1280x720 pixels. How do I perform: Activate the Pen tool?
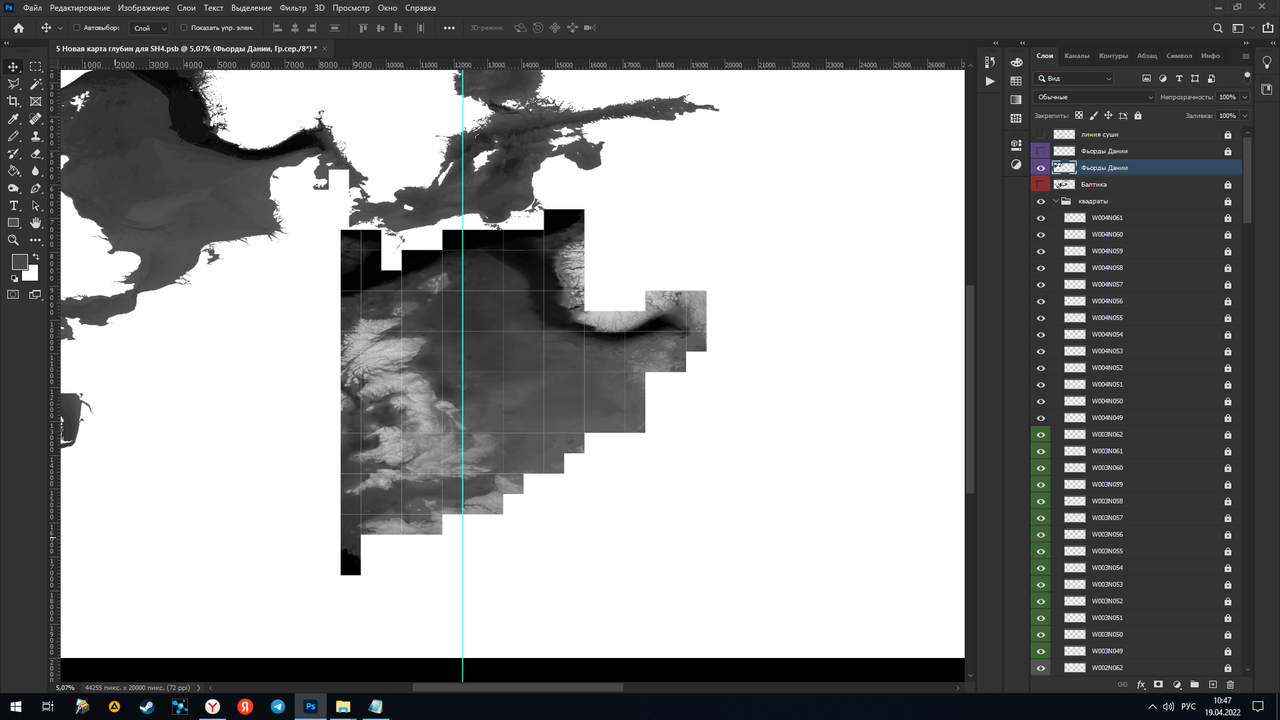click(x=36, y=188)
